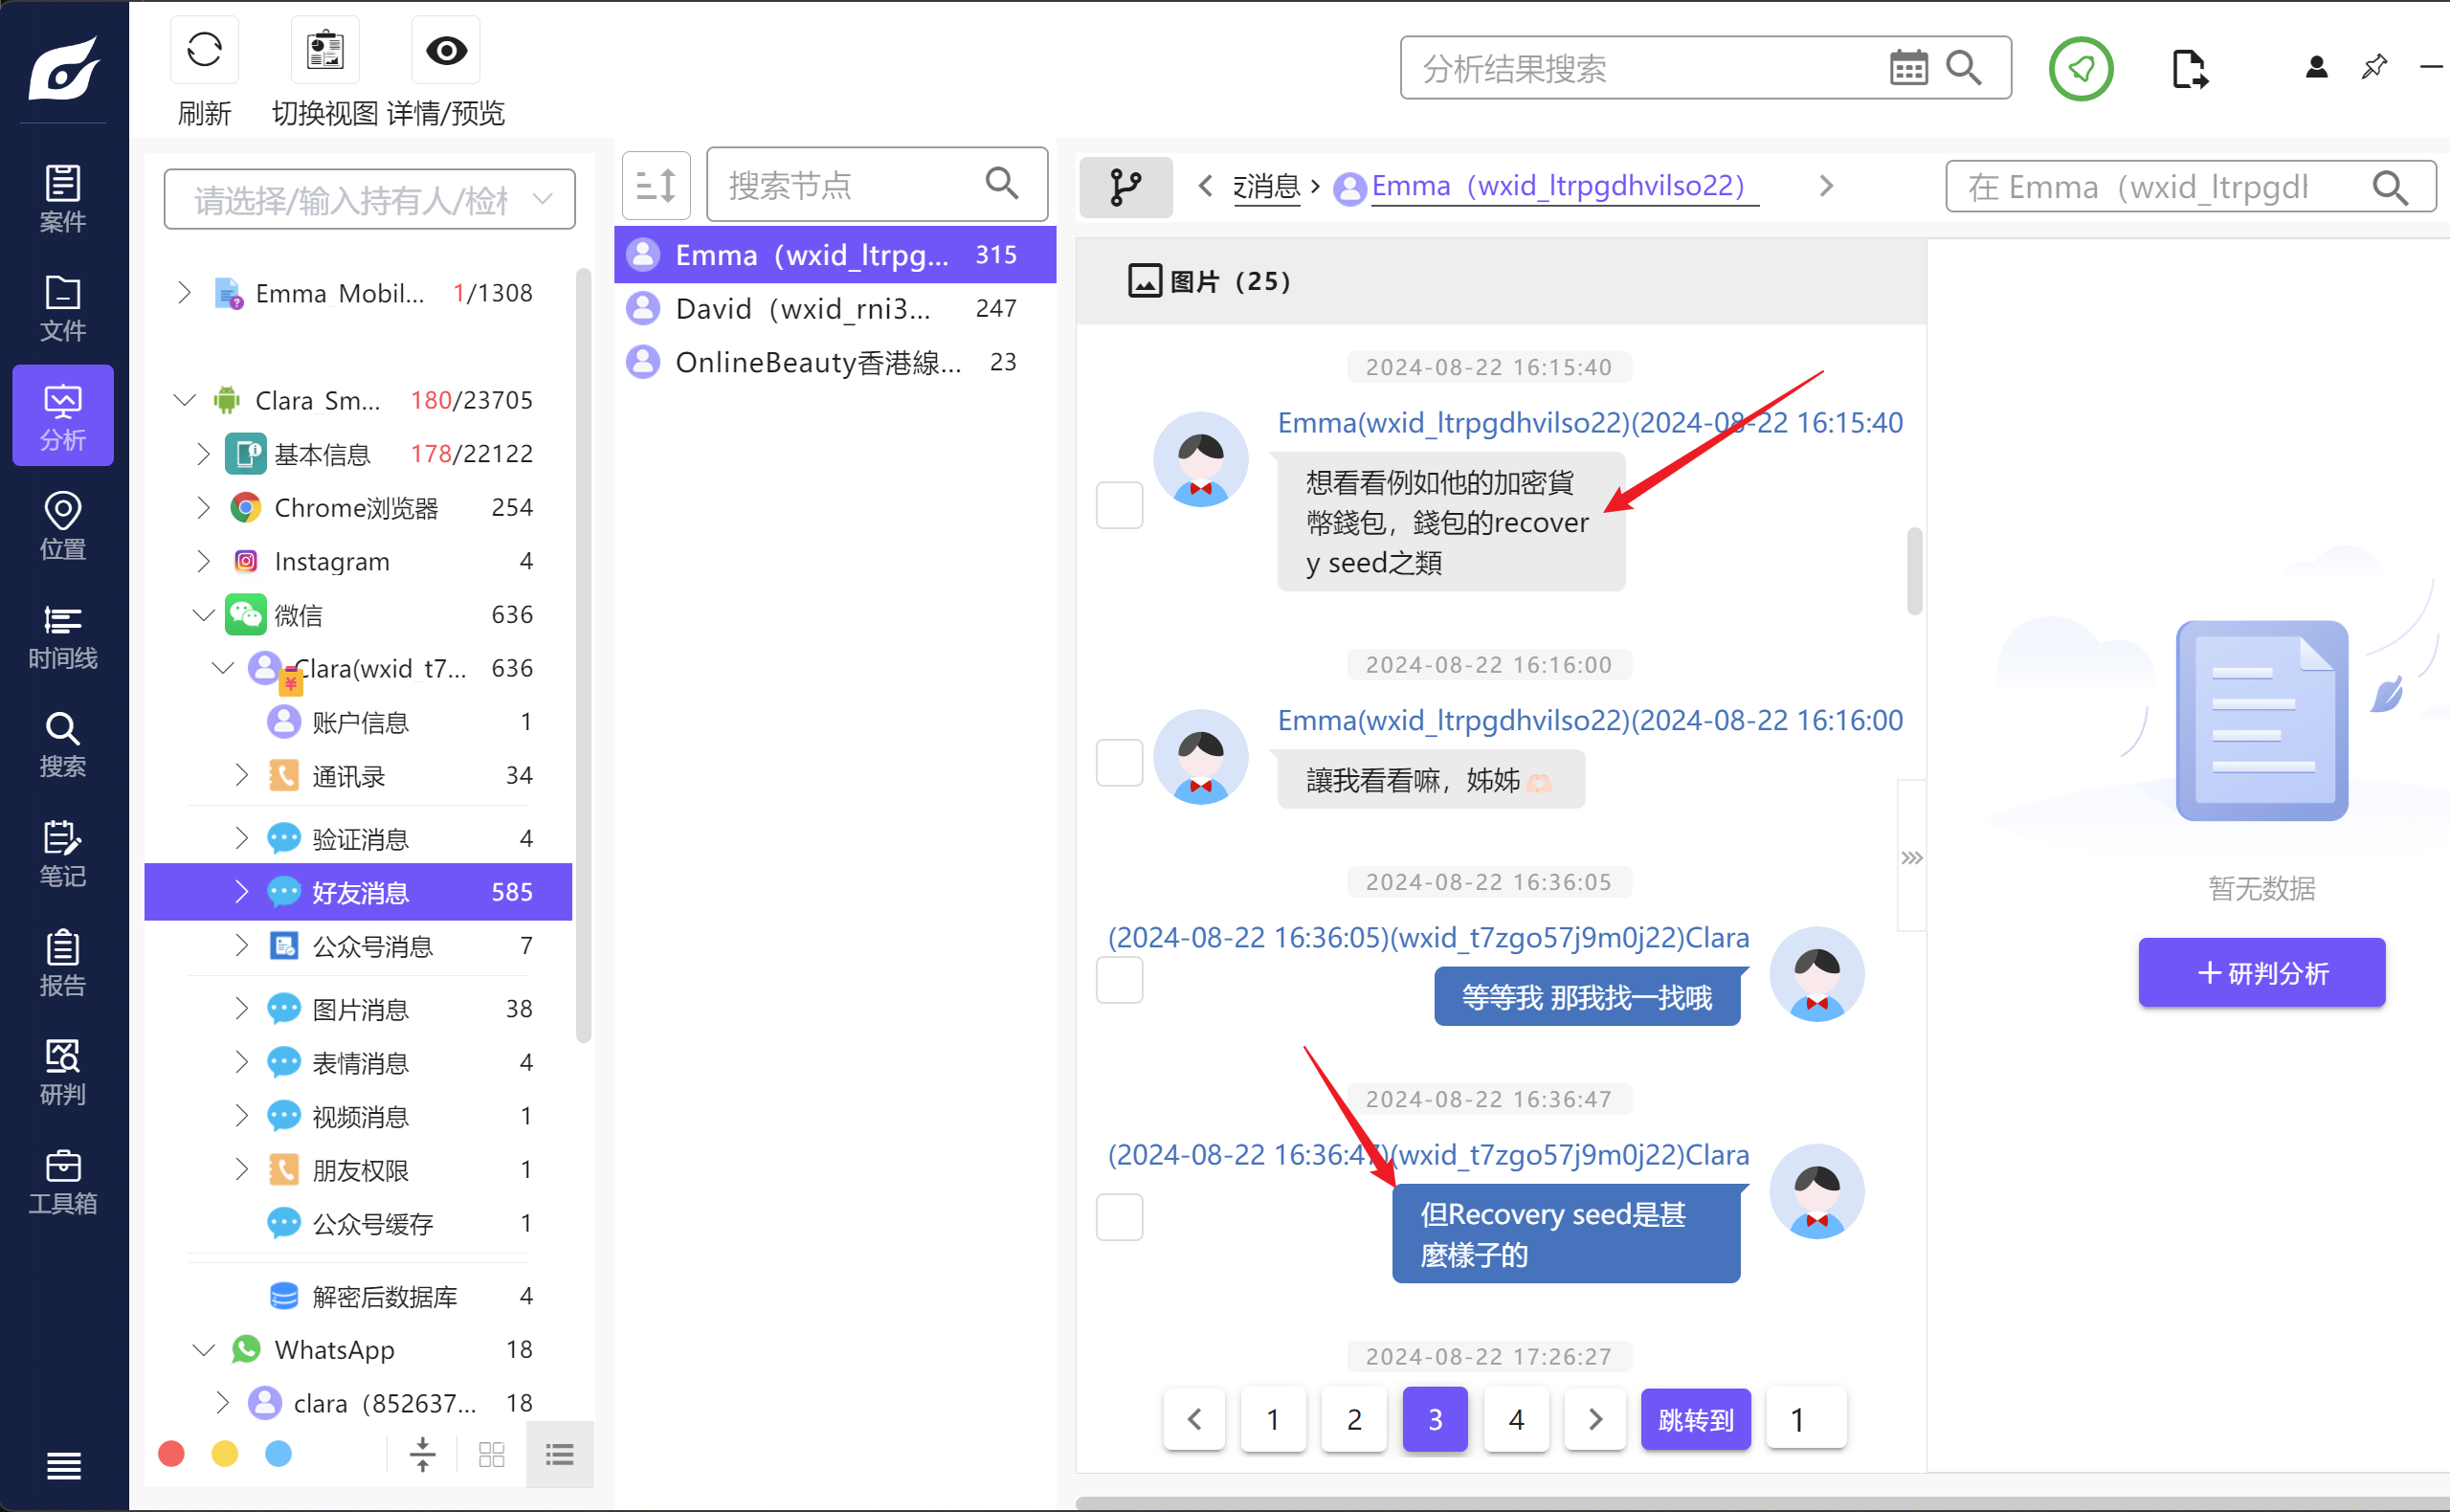Click the branch icon beside breadcrumb
This screenshot has height=1512, width=2450.
[1125, 187]
